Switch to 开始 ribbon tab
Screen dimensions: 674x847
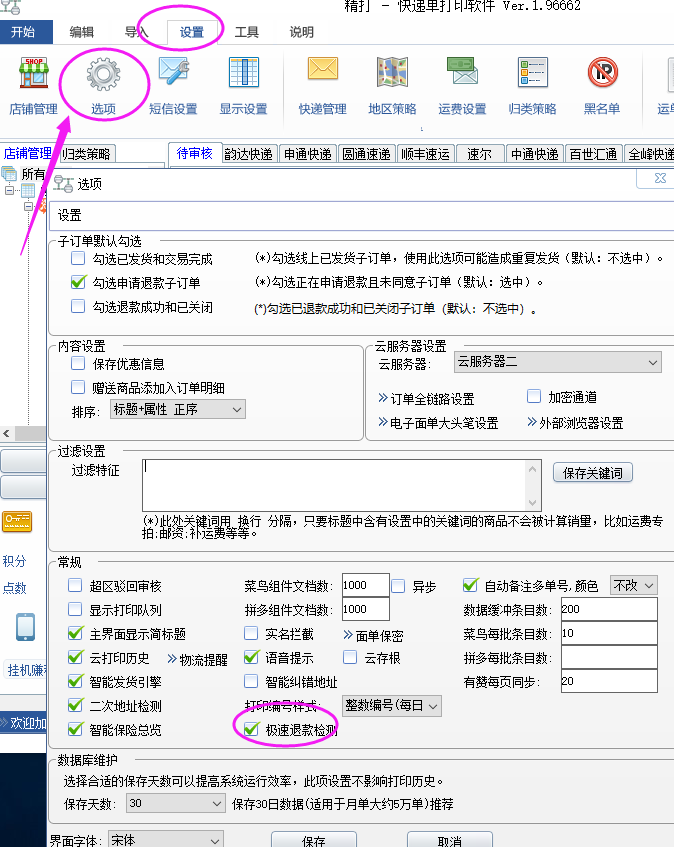point(23,32)
